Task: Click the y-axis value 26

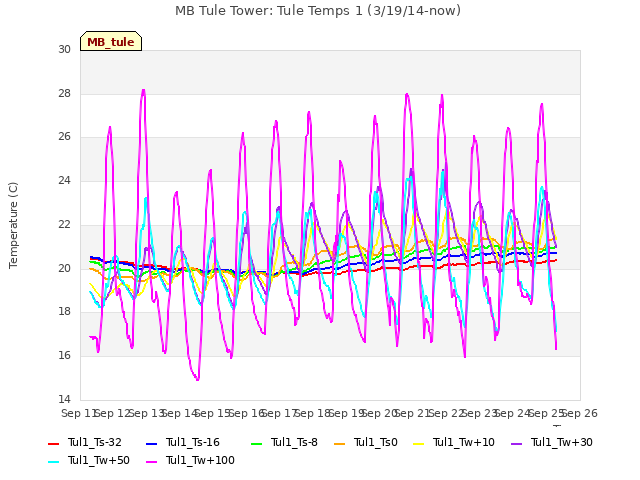Action: [64, 136]
